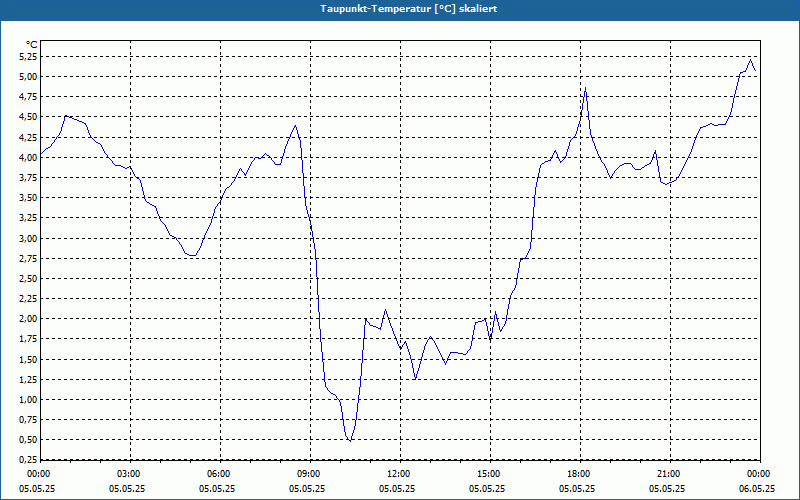This screenshot has width=800, height=500.
Task: Select the 4,00 y-axis value
Action: point(27,158)
